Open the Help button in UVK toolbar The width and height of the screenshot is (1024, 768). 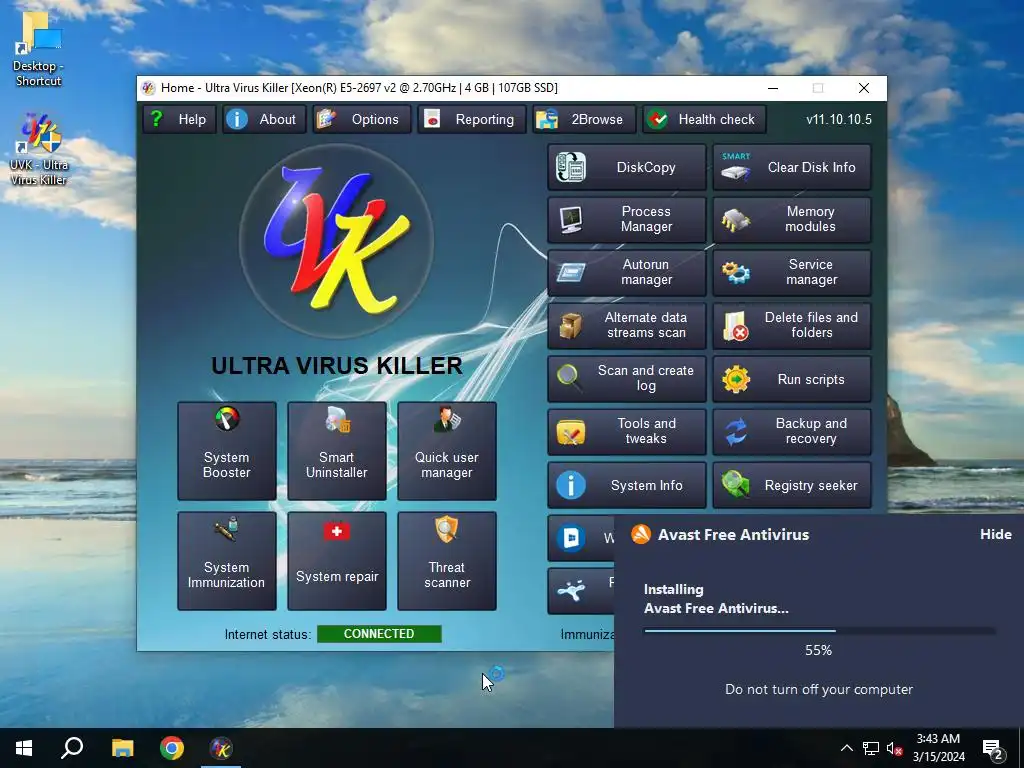179,120
